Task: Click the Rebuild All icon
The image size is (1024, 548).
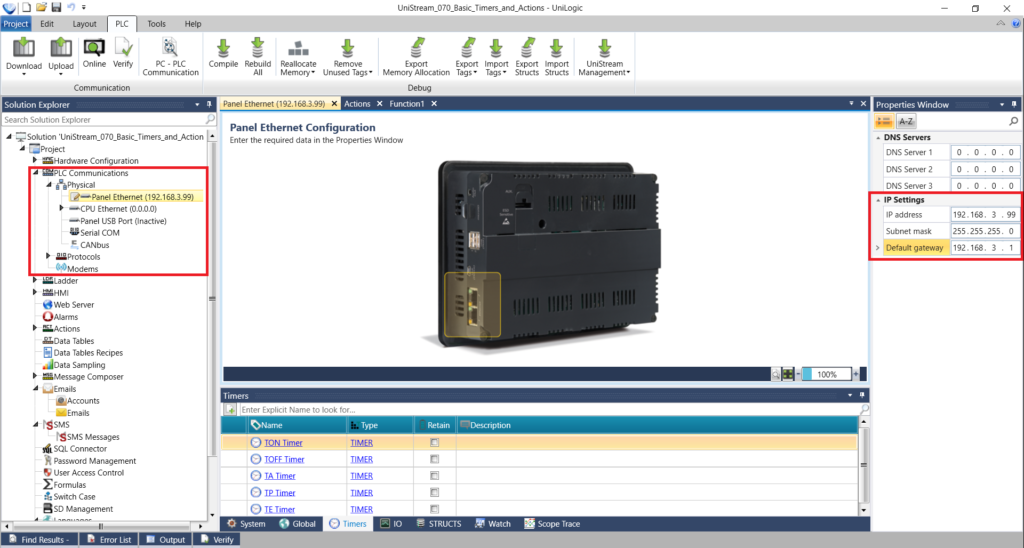Action: tap(257, 48)
